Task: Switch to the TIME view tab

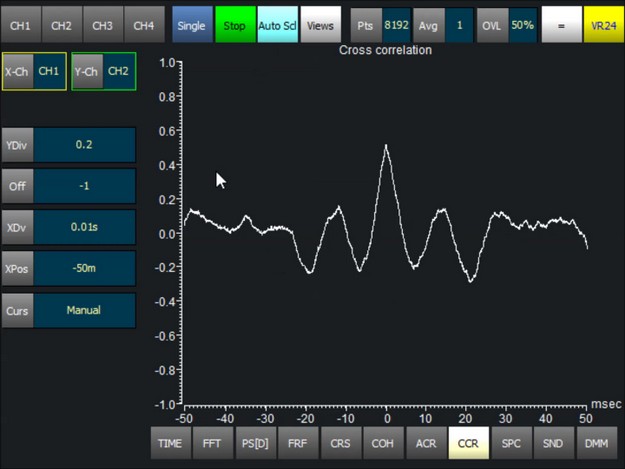Action: pyautogui.click(x=170, y=442)
